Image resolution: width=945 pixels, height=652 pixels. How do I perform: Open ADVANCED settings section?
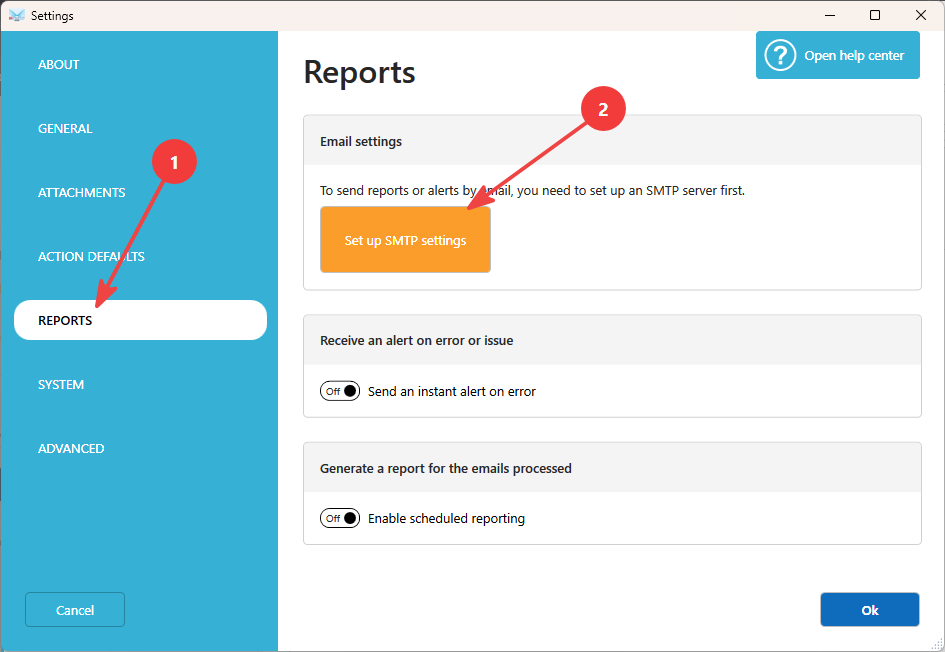point(71,448)
